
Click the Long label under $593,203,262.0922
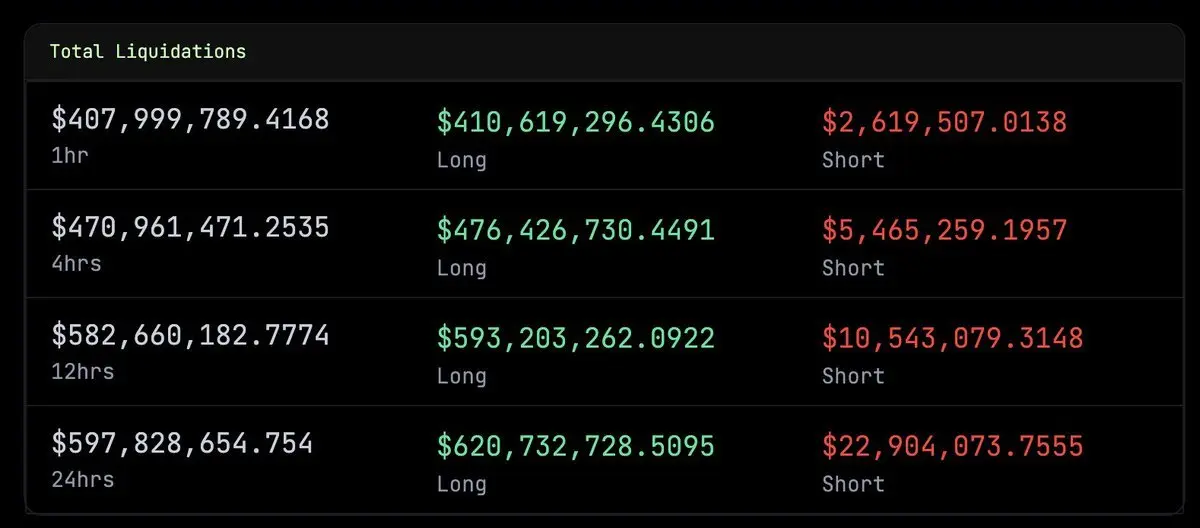pos(462,376)
